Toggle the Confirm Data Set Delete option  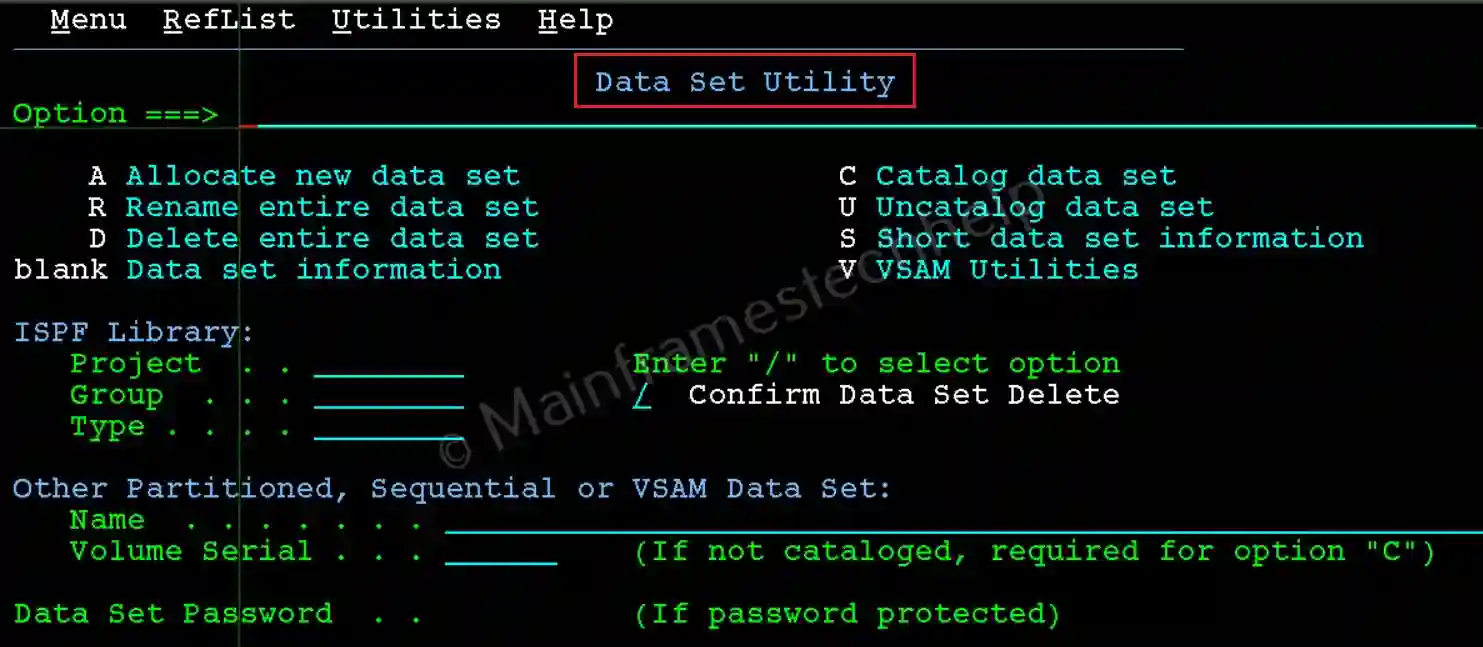(x=642, y=395)
